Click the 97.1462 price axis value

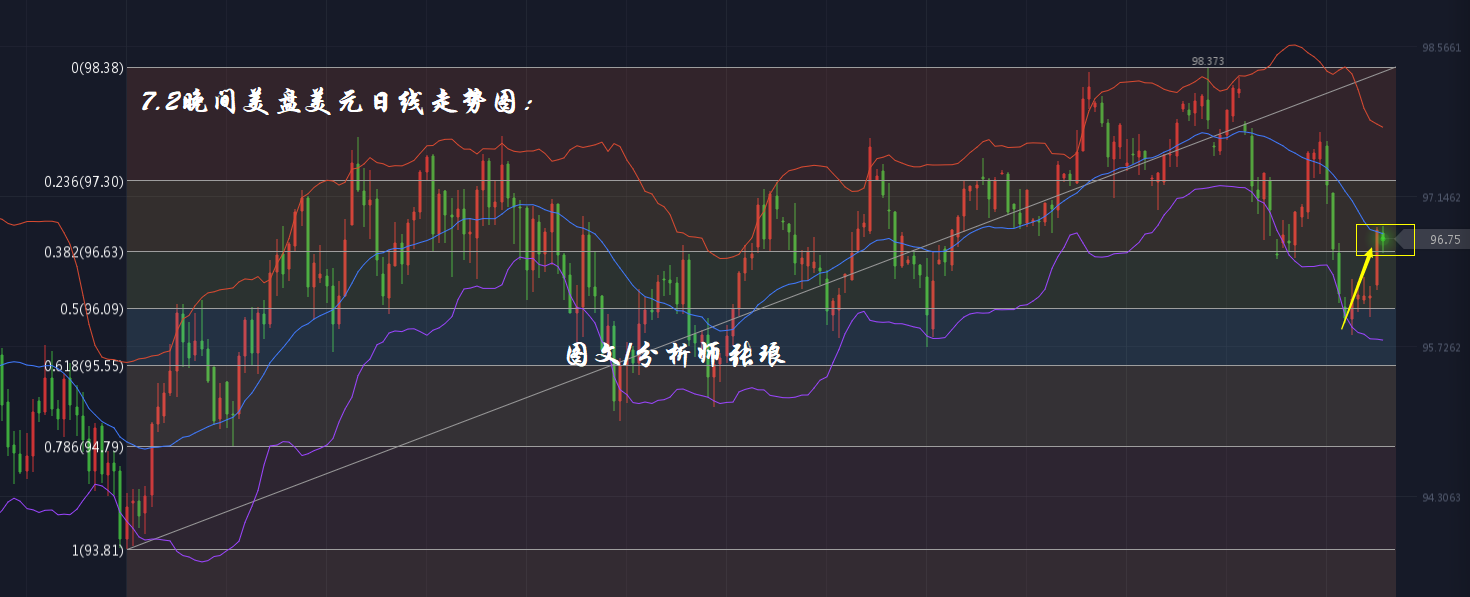(1442, 198)
